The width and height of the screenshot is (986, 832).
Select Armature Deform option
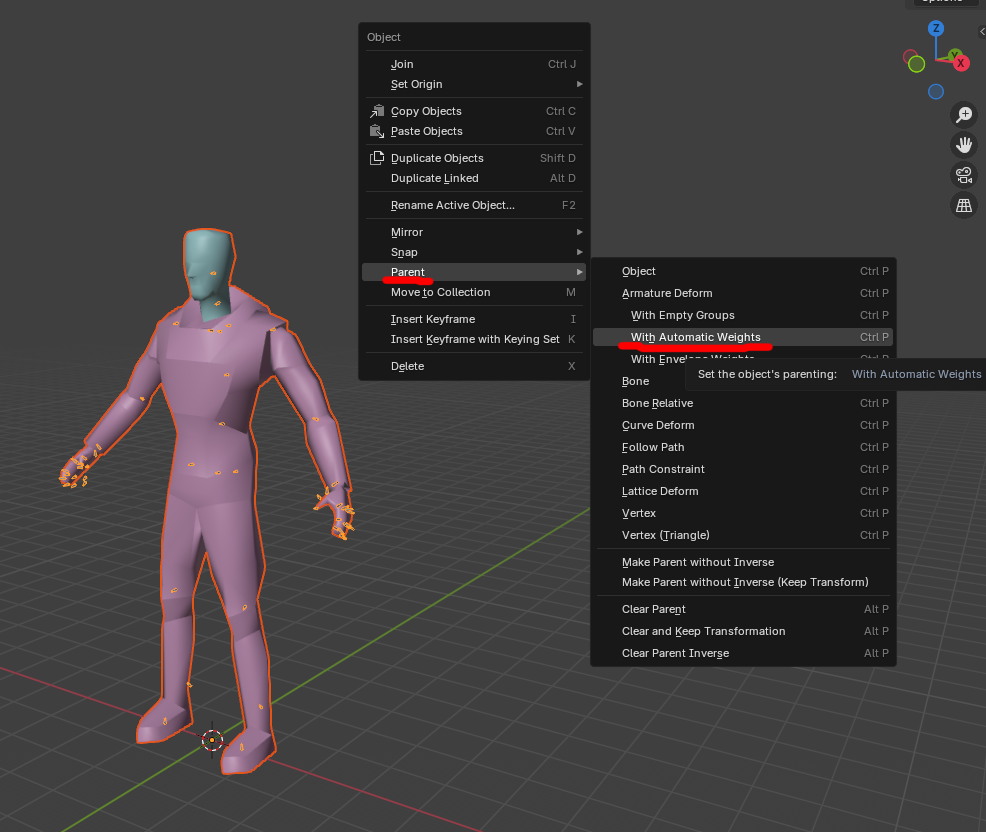(x=743, y=293)
